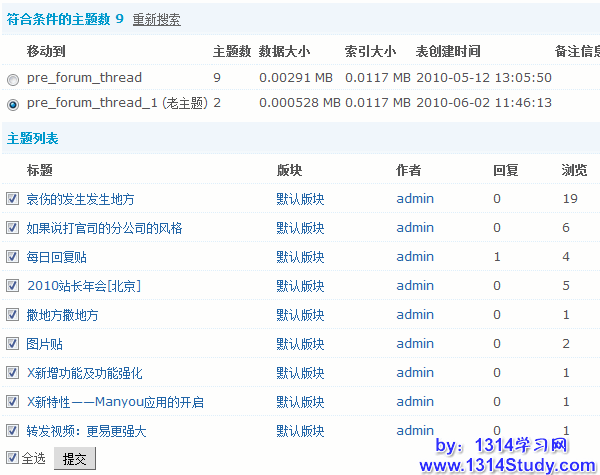This screenshot has width=600, height=475.
Task: Click 默认版块 link in 哀伤的发生发生地方 row
Action: (x=300, y=199)
